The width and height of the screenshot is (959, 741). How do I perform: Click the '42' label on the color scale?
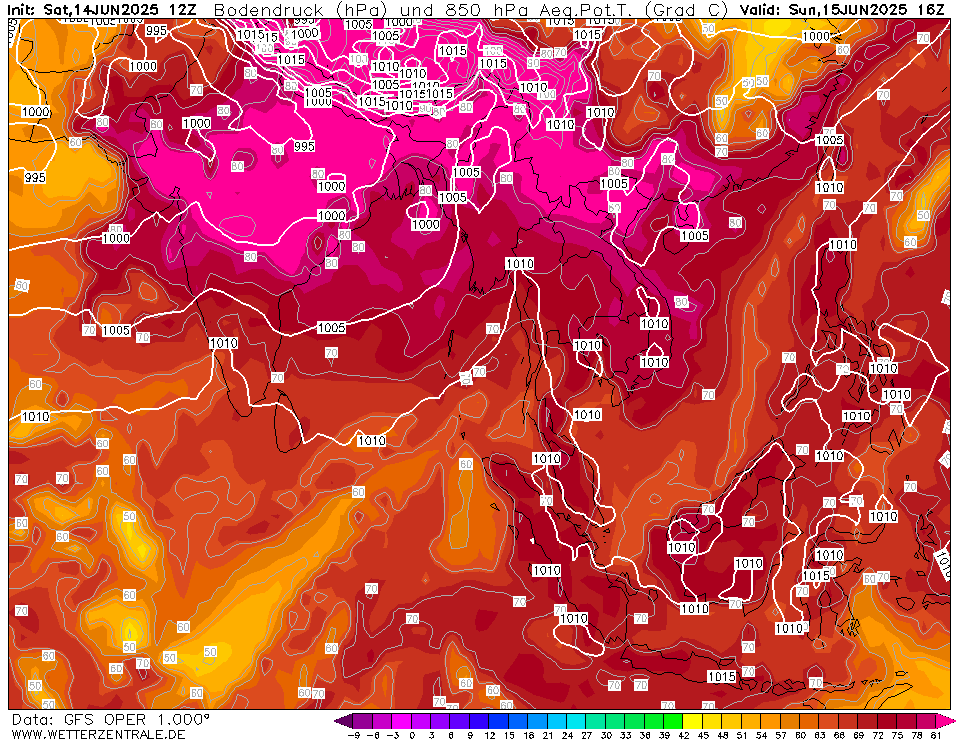(684, 735)
